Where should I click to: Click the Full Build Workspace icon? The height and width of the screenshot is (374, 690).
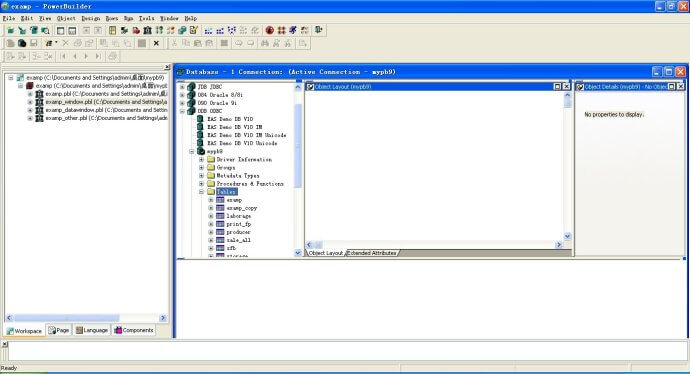[x=220, y=30]
